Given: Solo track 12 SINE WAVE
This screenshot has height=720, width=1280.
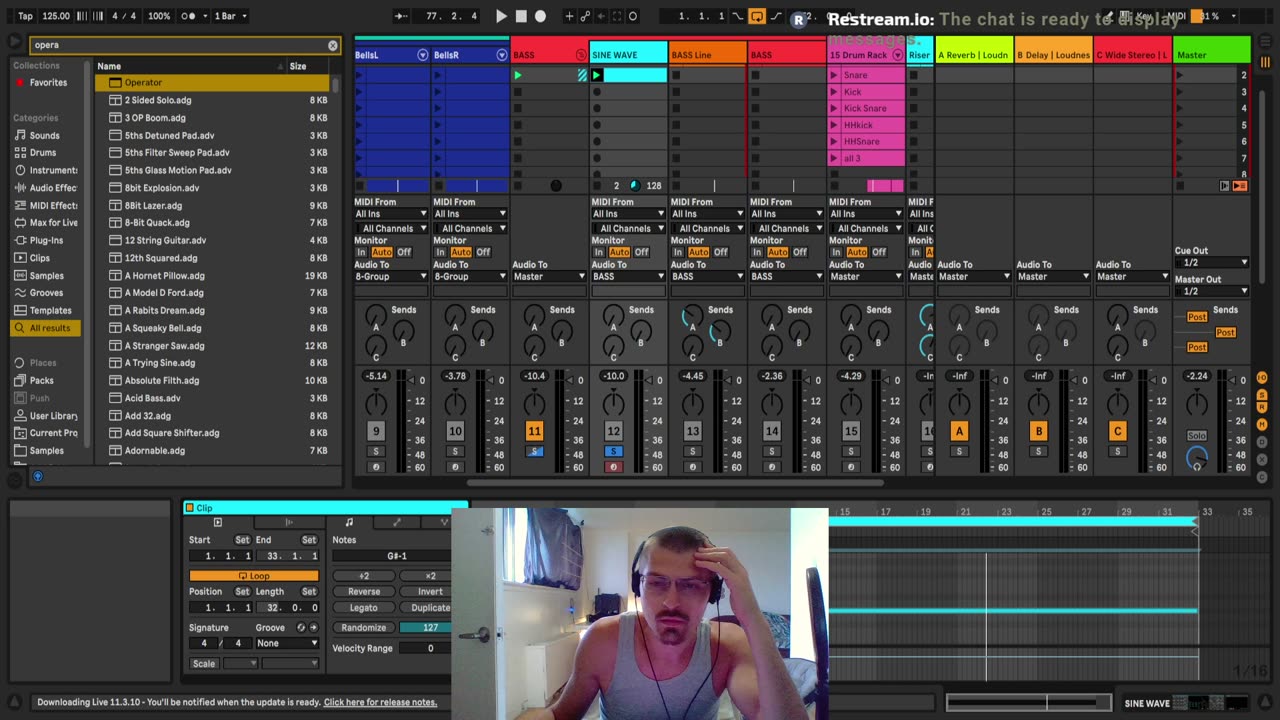Looking at the screenshot, I should [x=613, y=452].
